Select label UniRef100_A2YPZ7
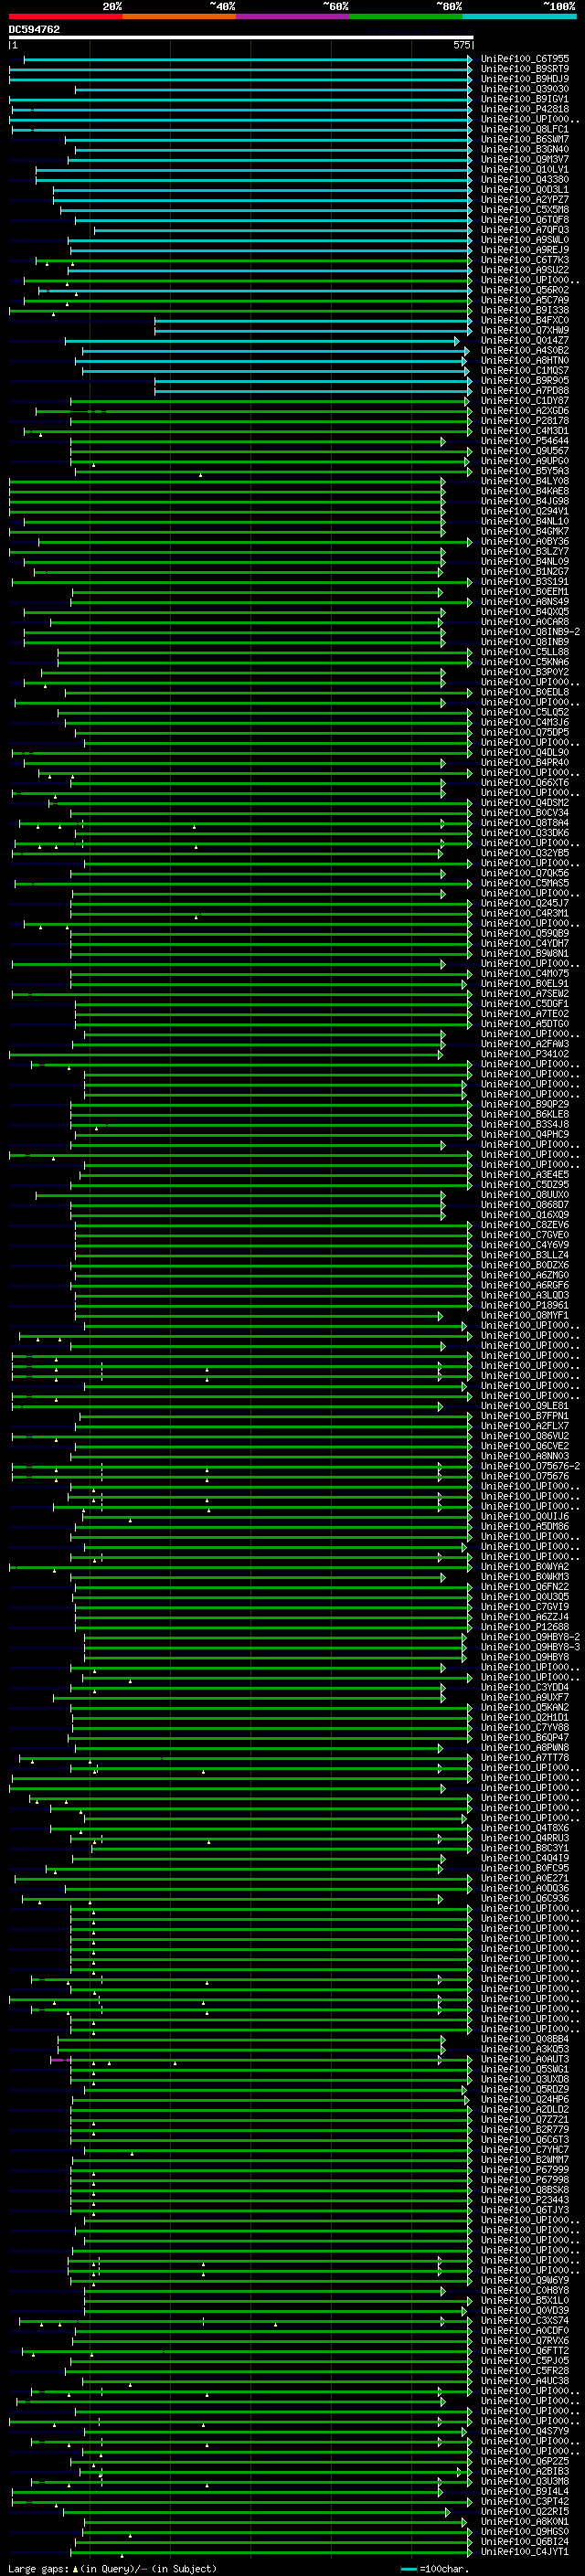The width and height of the screenshot is (585, 2576). pos(524,200)
